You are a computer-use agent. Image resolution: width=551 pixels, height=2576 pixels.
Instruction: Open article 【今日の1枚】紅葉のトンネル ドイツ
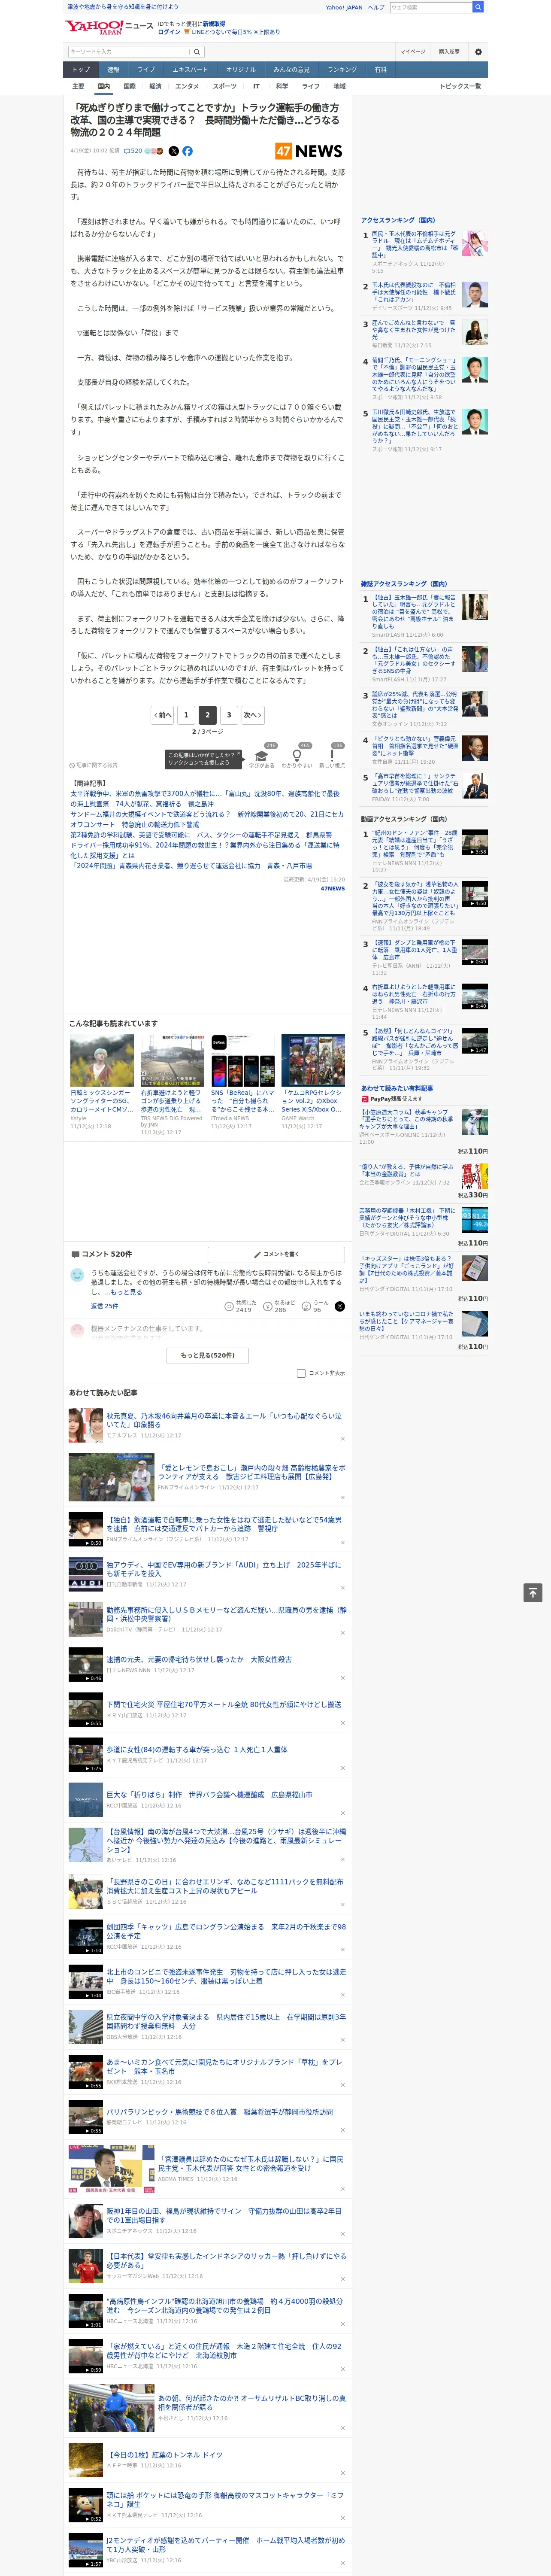165,2454
